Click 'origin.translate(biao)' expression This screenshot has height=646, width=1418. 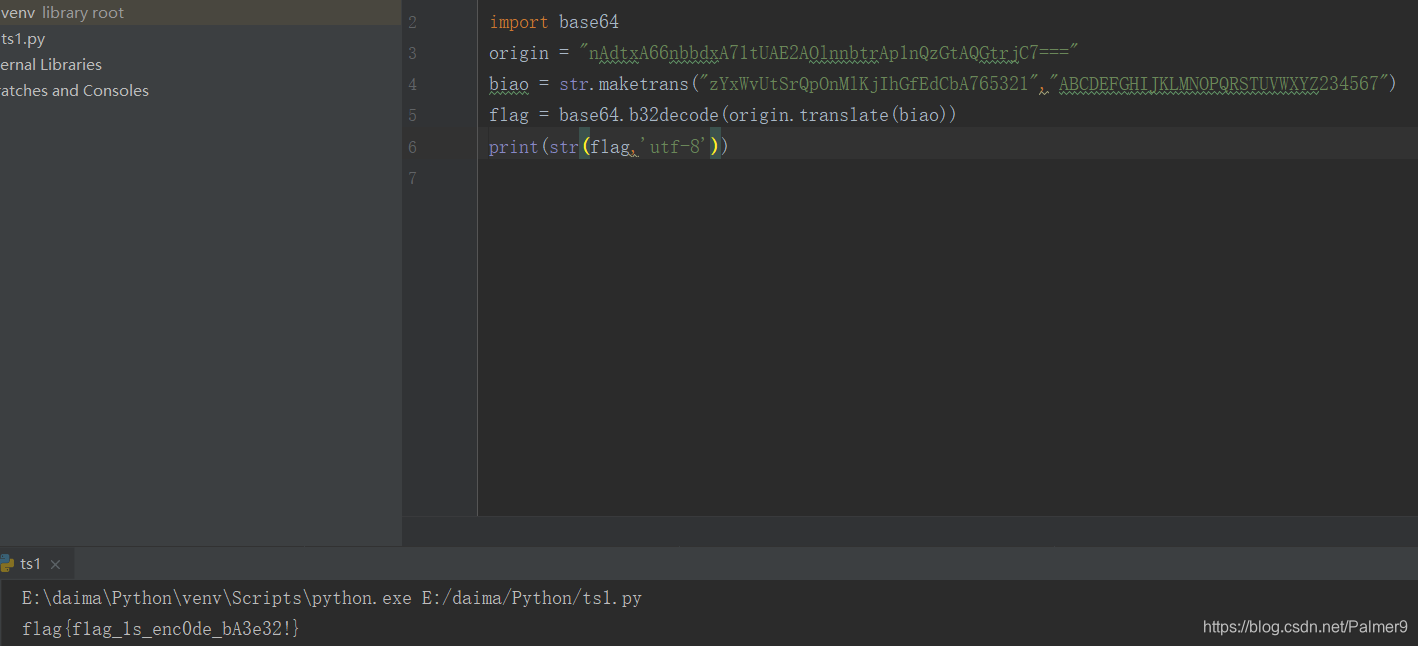click(838, 115)
